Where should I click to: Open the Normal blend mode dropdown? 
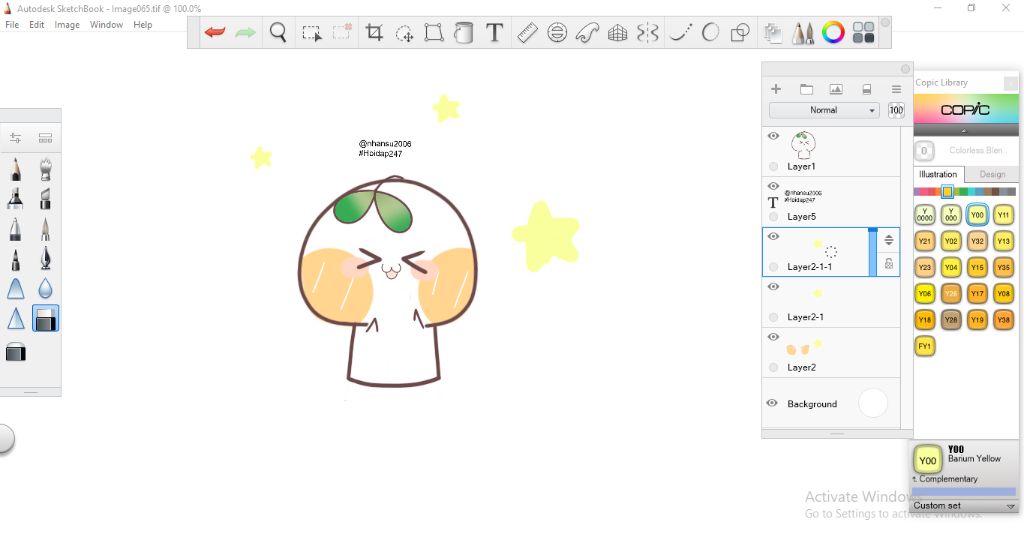click(824, 110)
